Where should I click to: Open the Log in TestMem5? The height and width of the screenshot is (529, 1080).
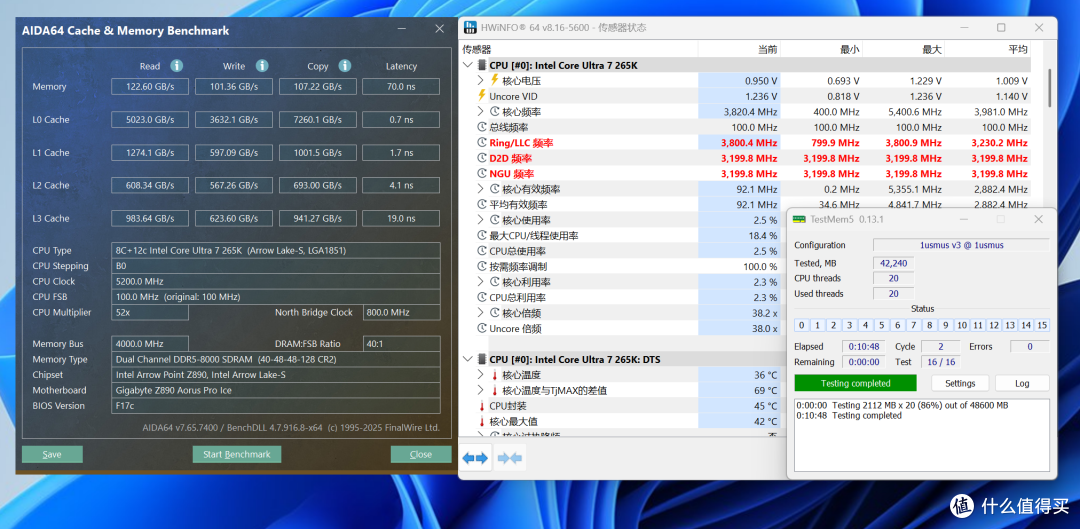tap(1021, 383)
